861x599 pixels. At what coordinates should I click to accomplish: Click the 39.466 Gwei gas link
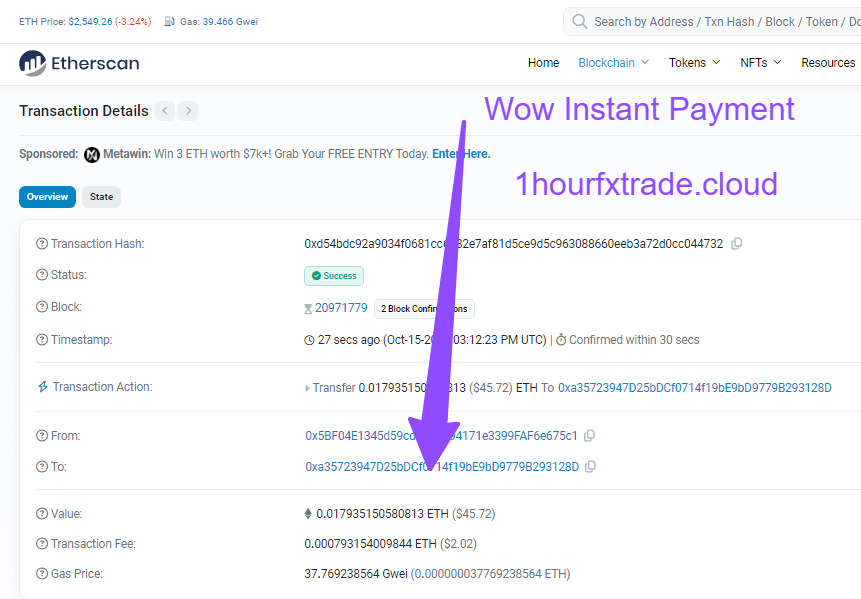pos(230,21)
